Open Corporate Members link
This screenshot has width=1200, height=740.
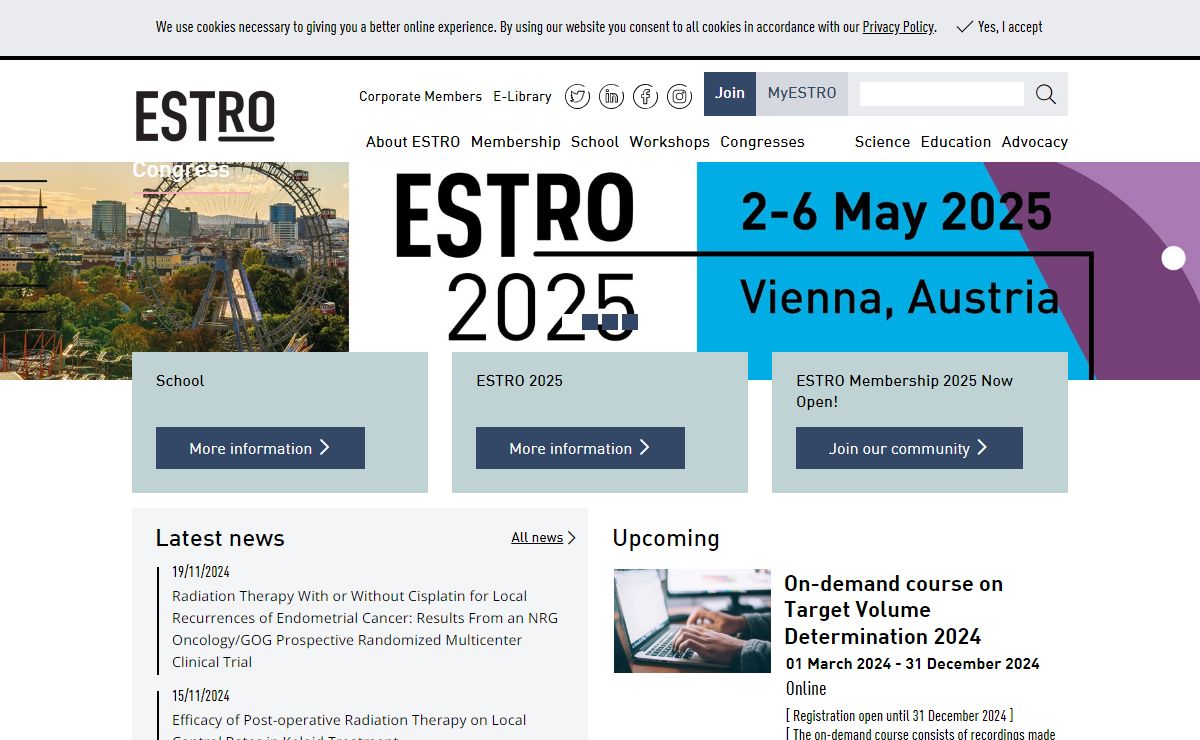[x=420, y=96]
